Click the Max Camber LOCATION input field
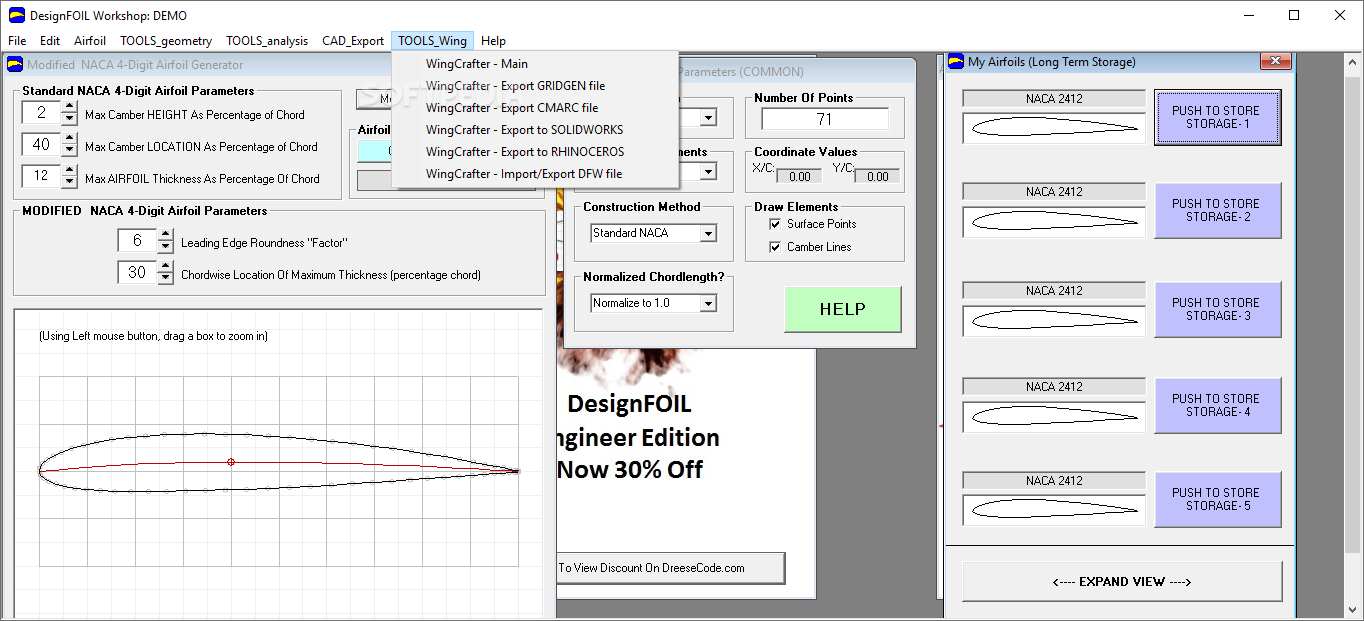Image resolution: width=1364 pixels, height=621 pixels. pyautogui.click(x=41, y=145)
